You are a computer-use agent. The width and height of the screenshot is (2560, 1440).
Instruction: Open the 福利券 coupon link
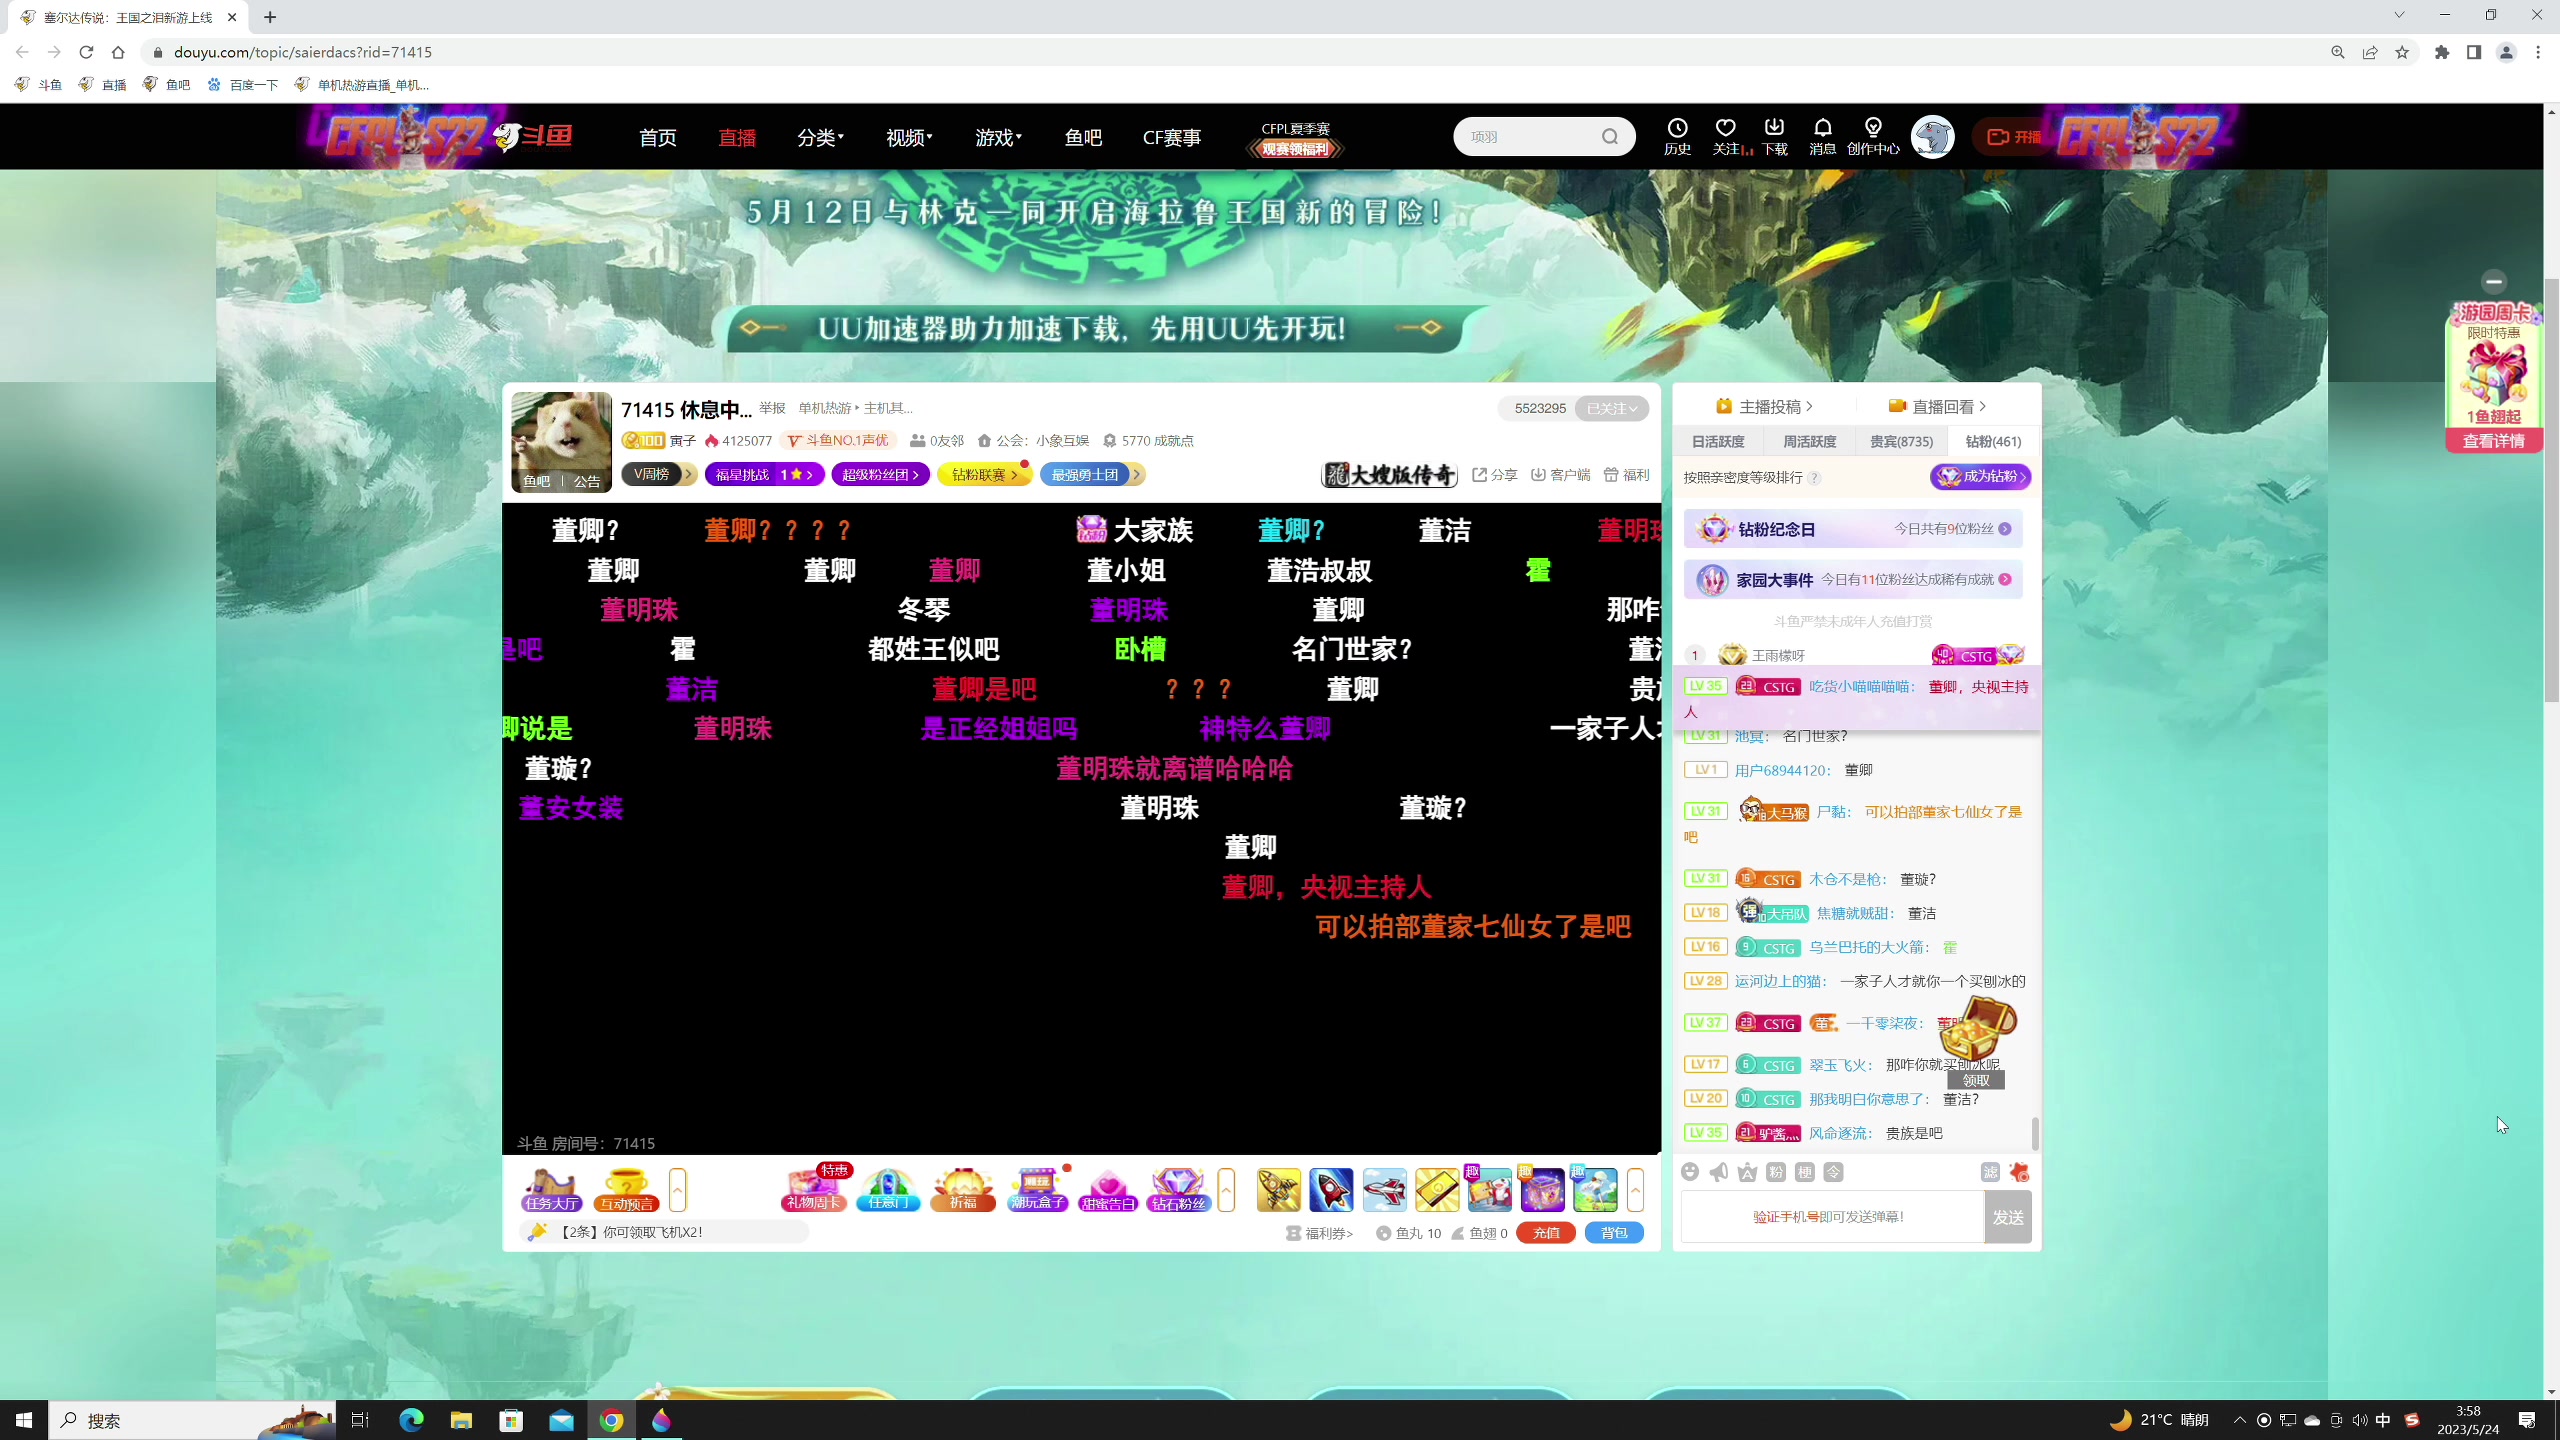click(1319, 1233)
